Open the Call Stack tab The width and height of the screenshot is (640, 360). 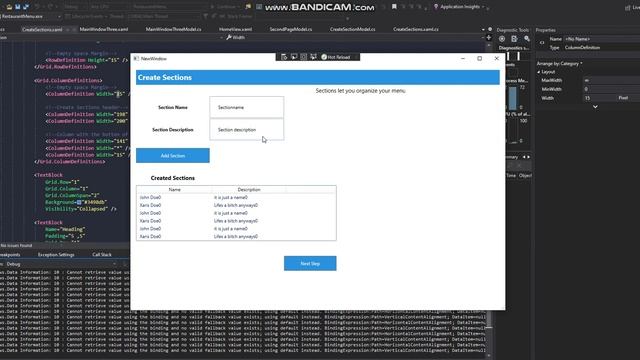102,255
